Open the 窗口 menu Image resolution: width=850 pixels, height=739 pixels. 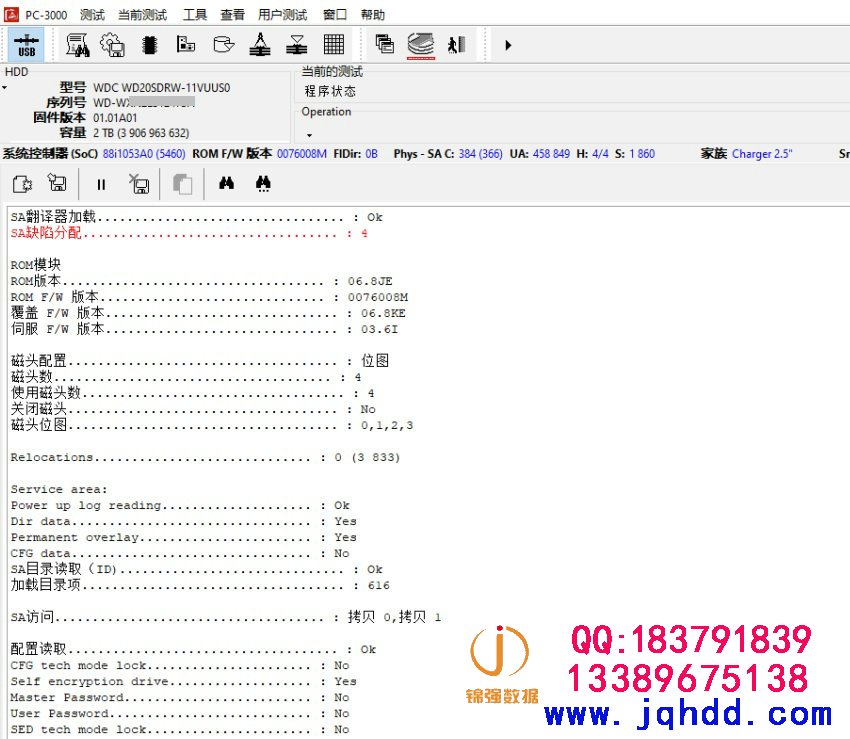coord(334,15)
